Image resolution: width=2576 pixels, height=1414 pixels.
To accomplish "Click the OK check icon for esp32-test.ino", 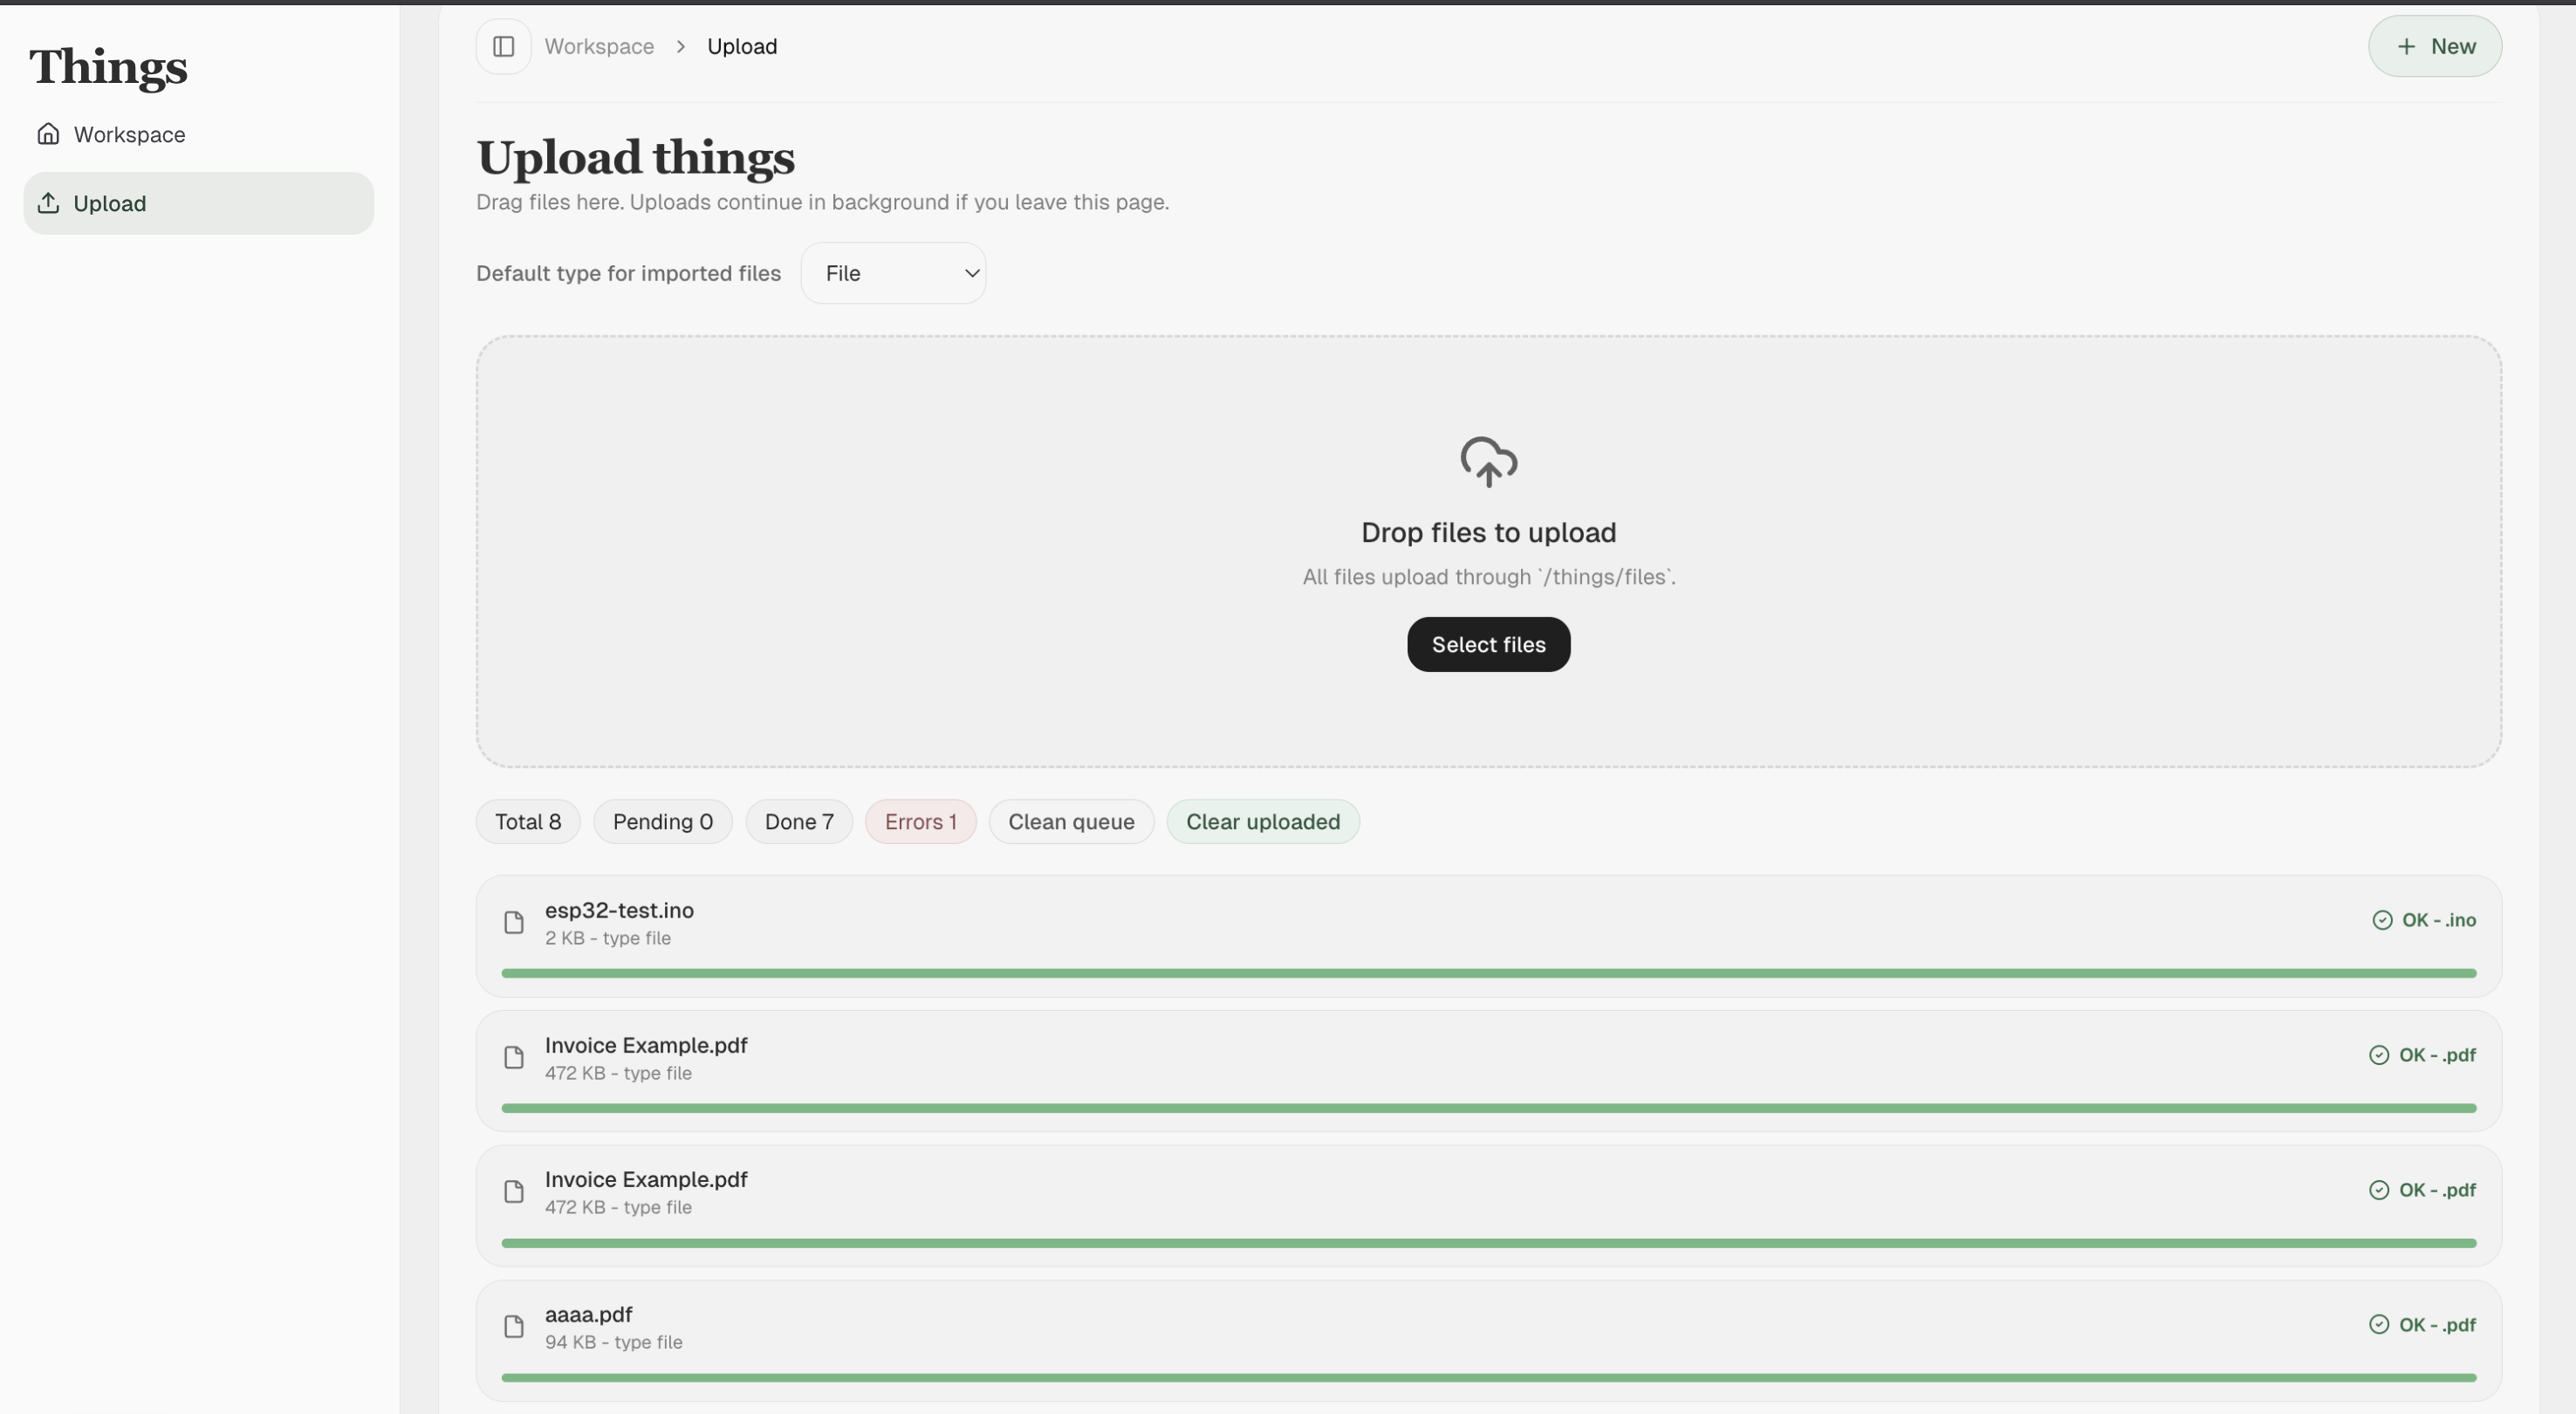I will click(x=2381, y=920).
